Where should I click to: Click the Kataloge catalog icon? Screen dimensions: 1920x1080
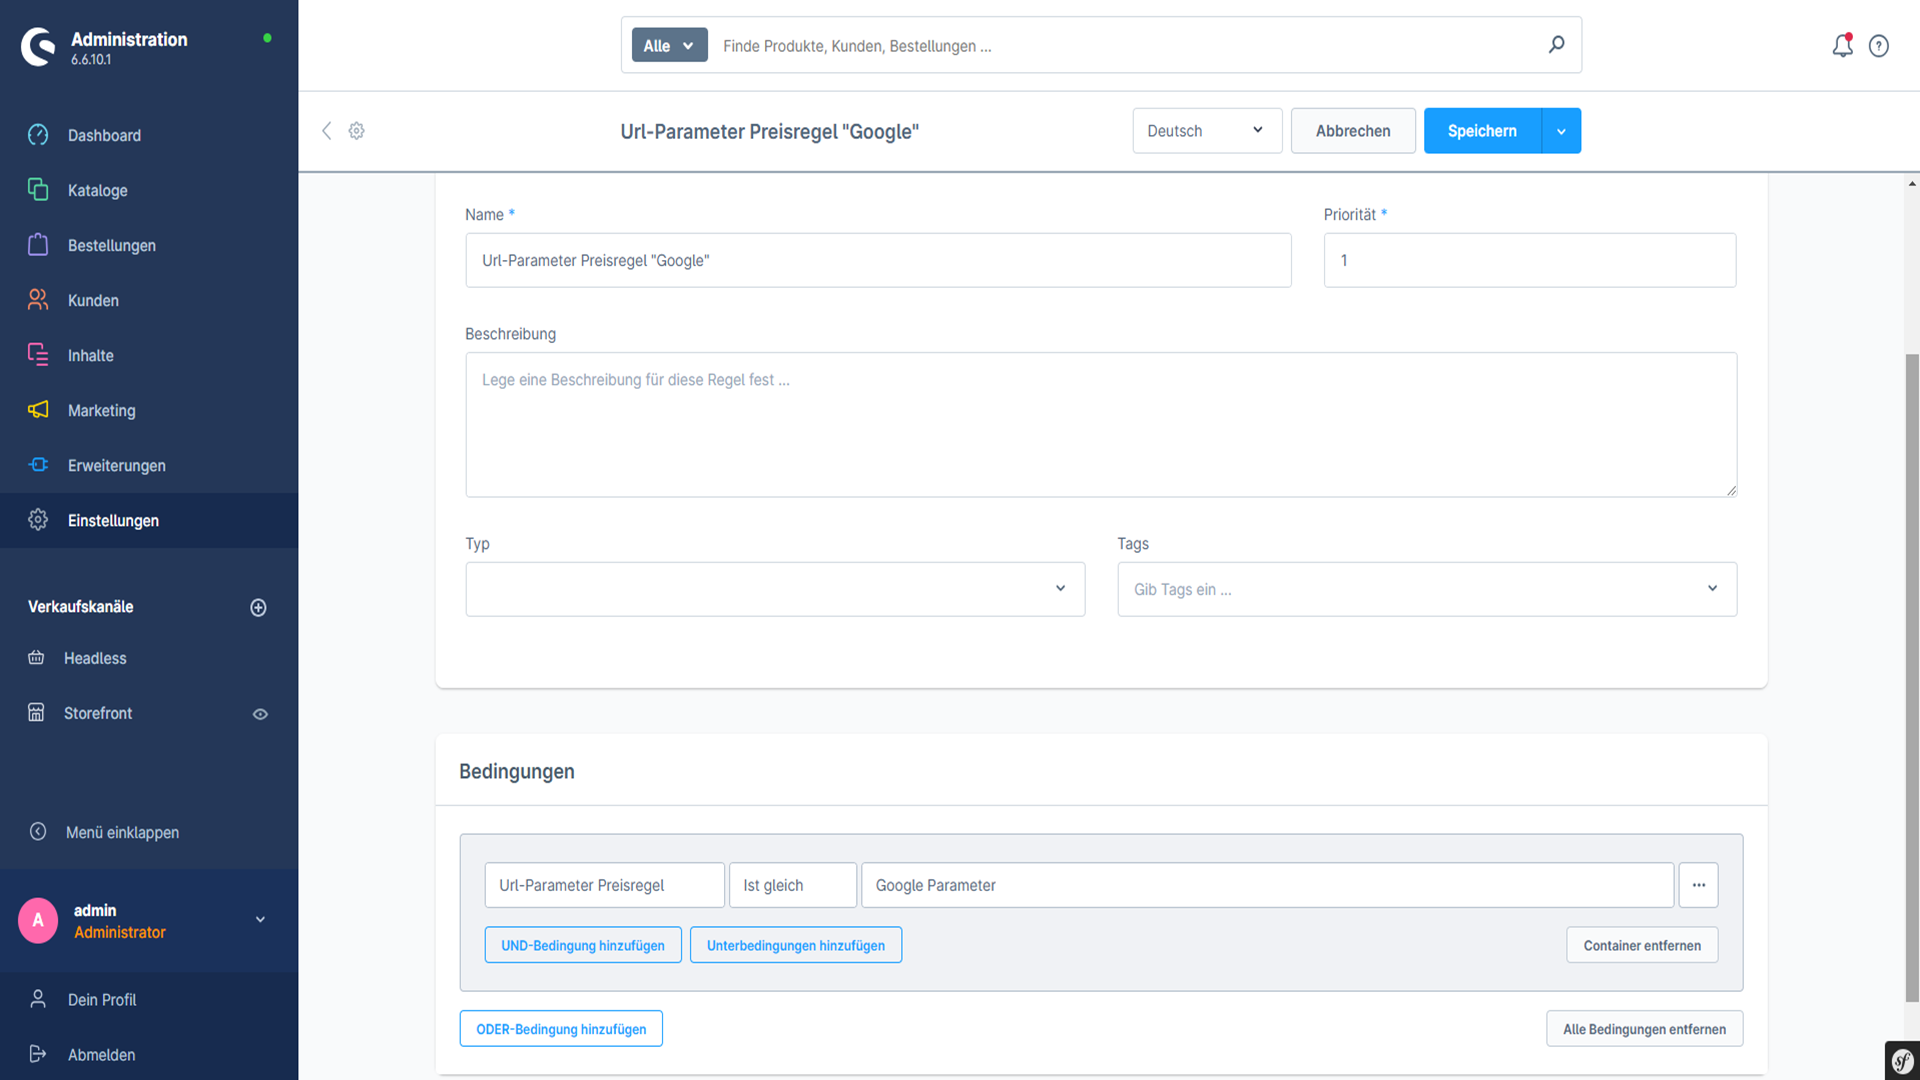tap(38, 190)
